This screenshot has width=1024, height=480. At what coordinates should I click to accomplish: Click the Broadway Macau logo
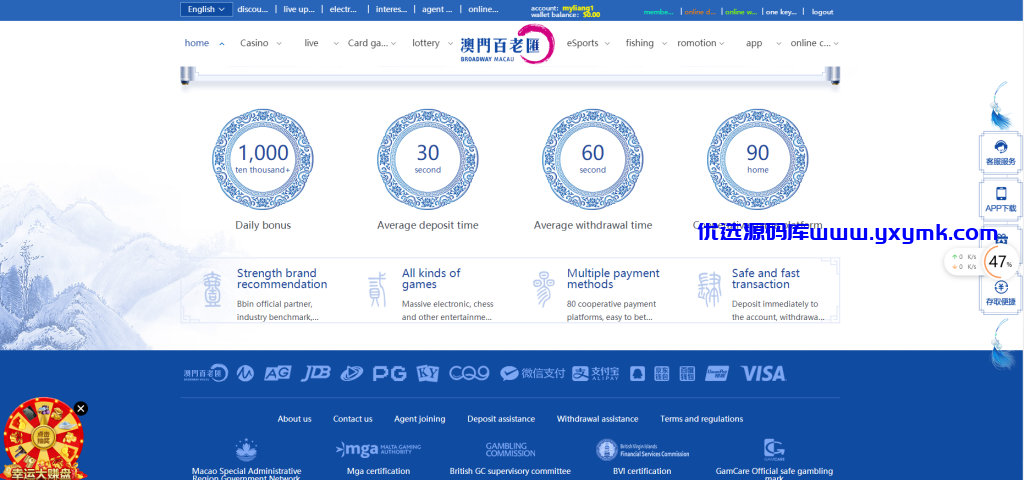tap(507, 44)
